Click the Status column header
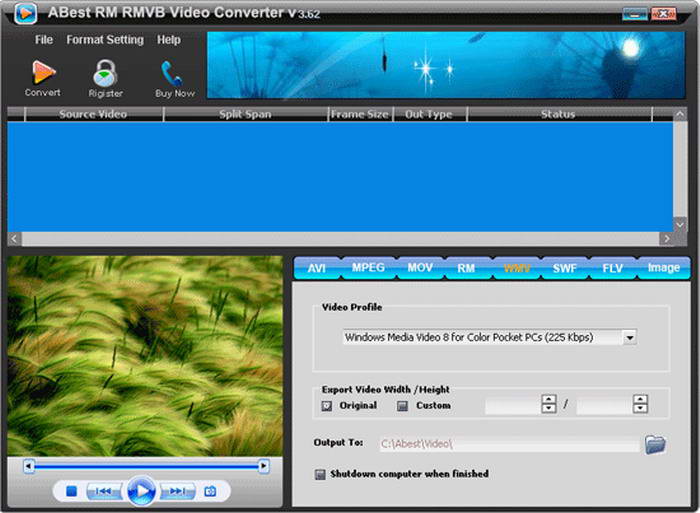 pos(558,114)
